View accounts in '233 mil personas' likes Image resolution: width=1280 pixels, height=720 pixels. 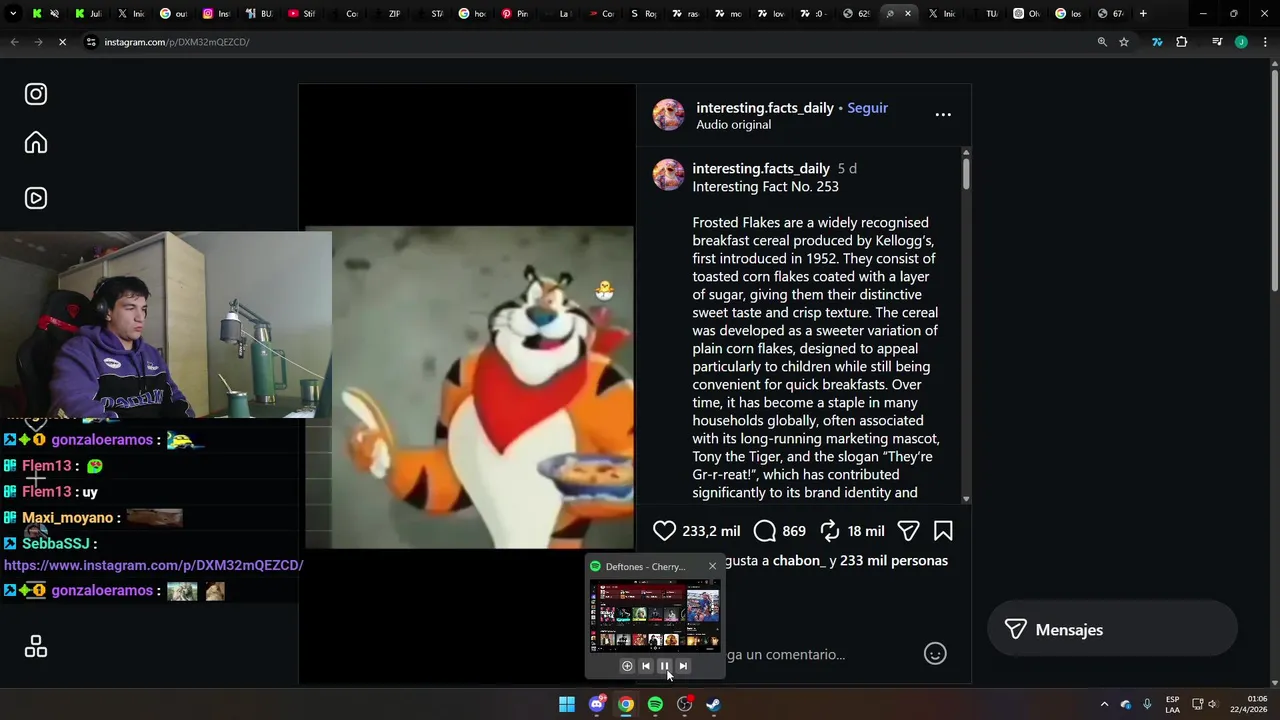tap(894, 561)
